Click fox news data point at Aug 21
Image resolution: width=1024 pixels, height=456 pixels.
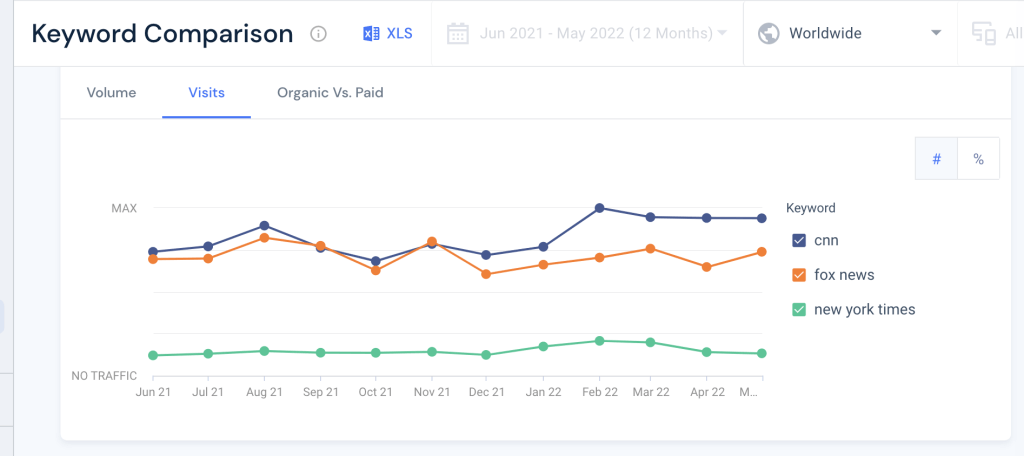(x=264, y=238)
